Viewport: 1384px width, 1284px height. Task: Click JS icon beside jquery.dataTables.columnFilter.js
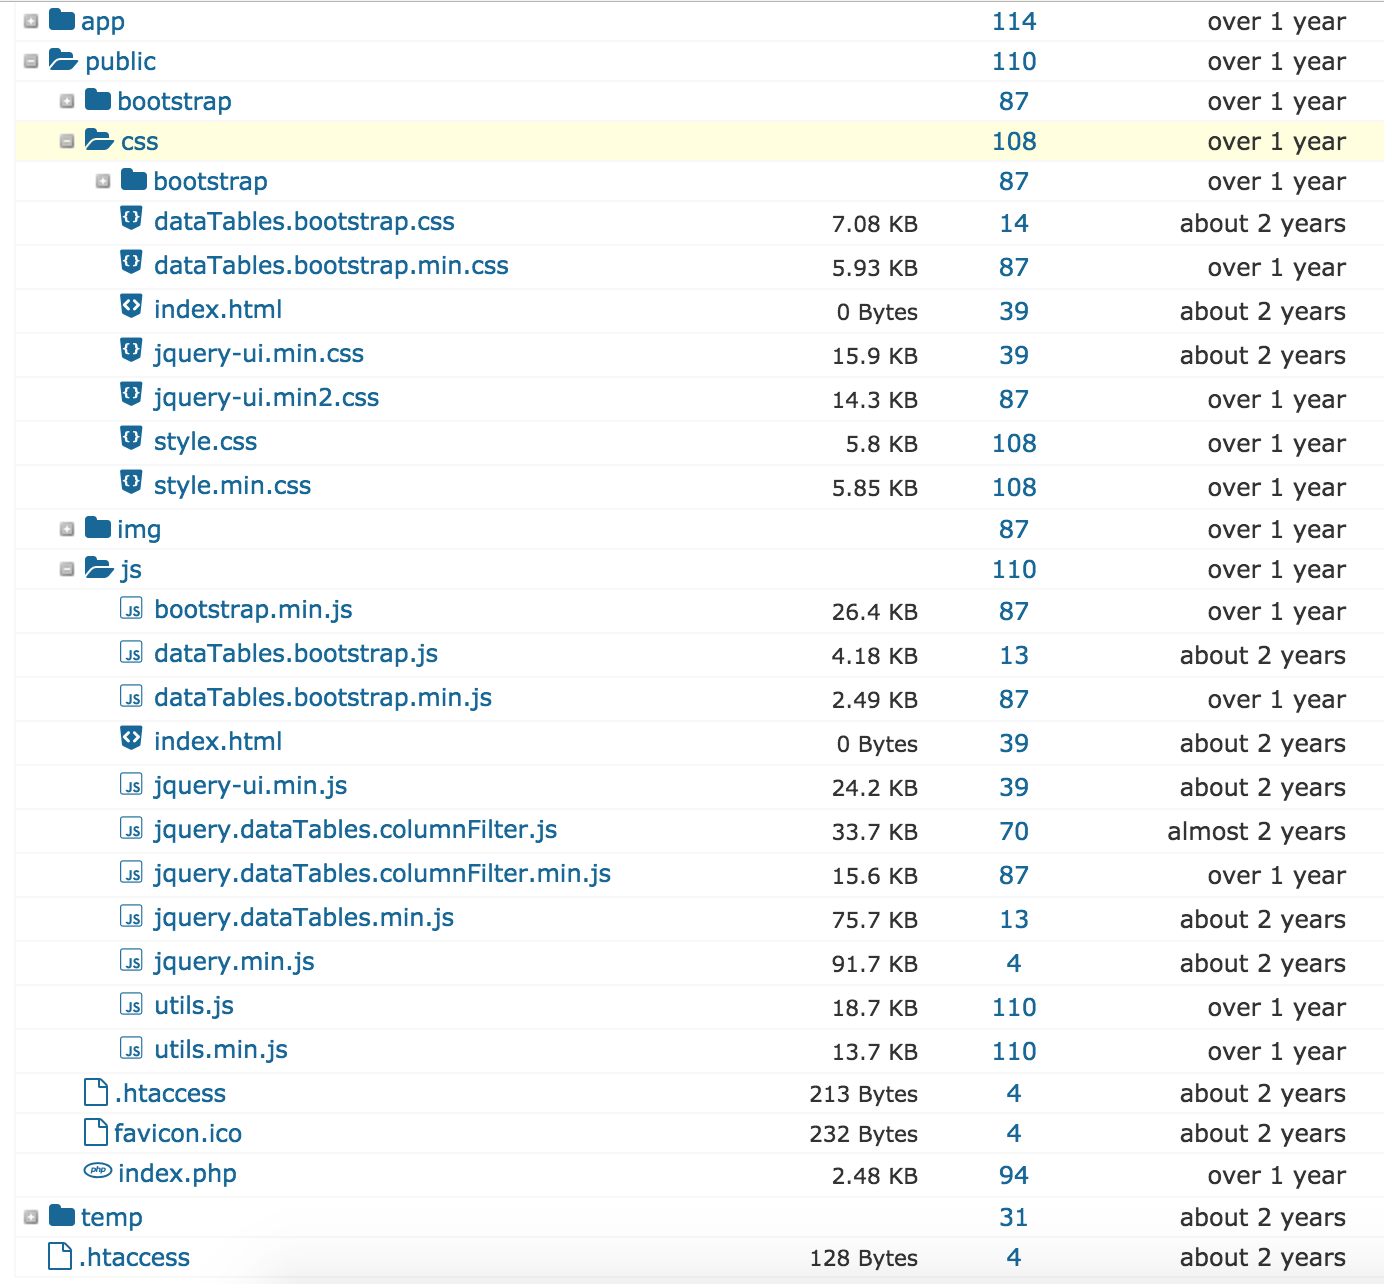(x=131, y=828)
